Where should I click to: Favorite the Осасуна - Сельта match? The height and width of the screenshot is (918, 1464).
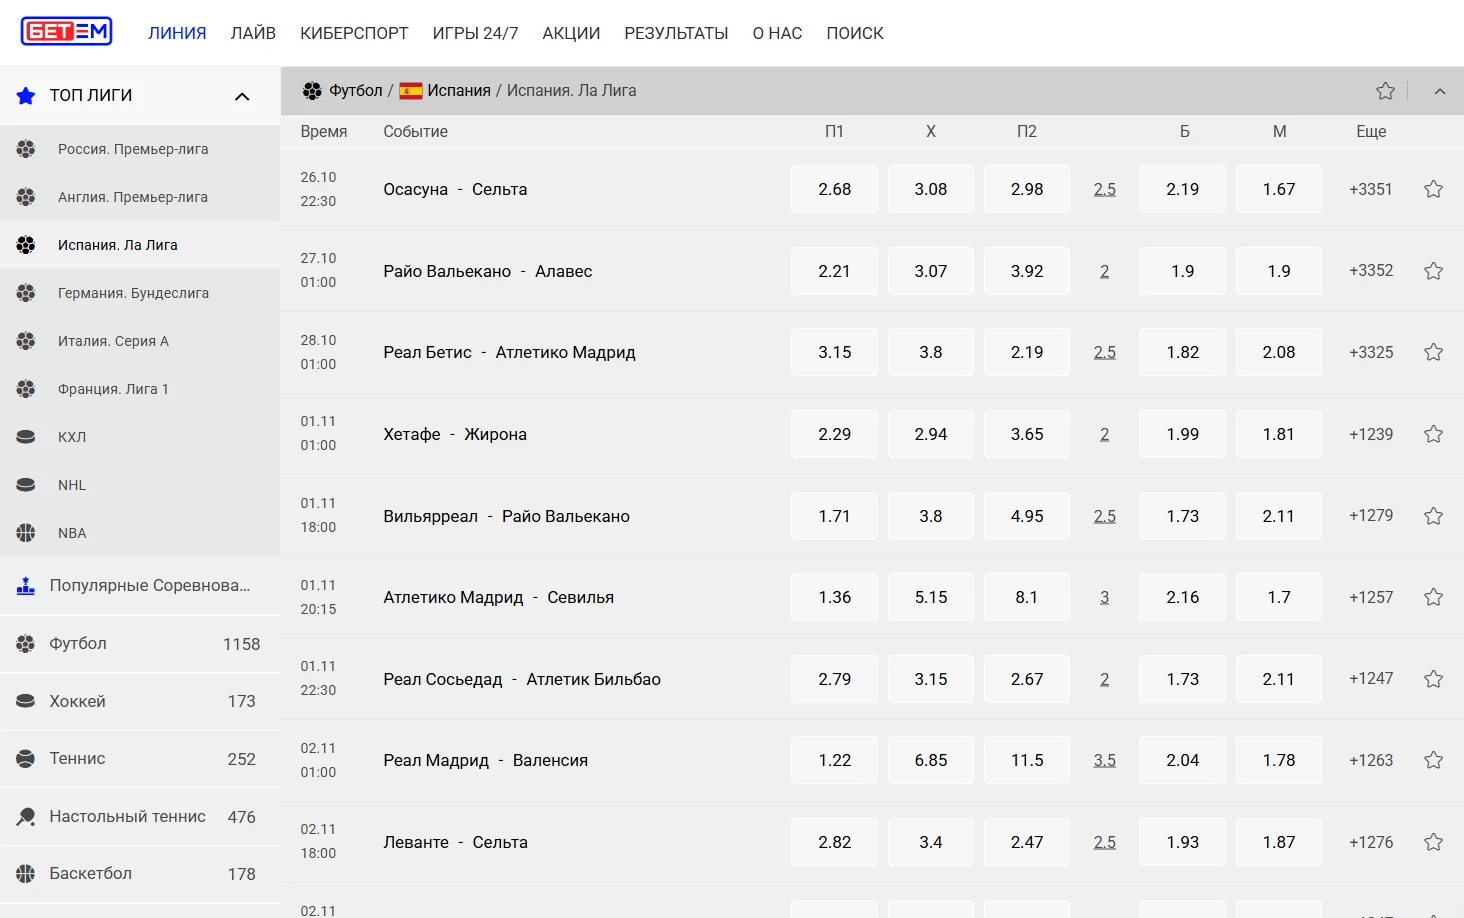(x=1433, y=189)
